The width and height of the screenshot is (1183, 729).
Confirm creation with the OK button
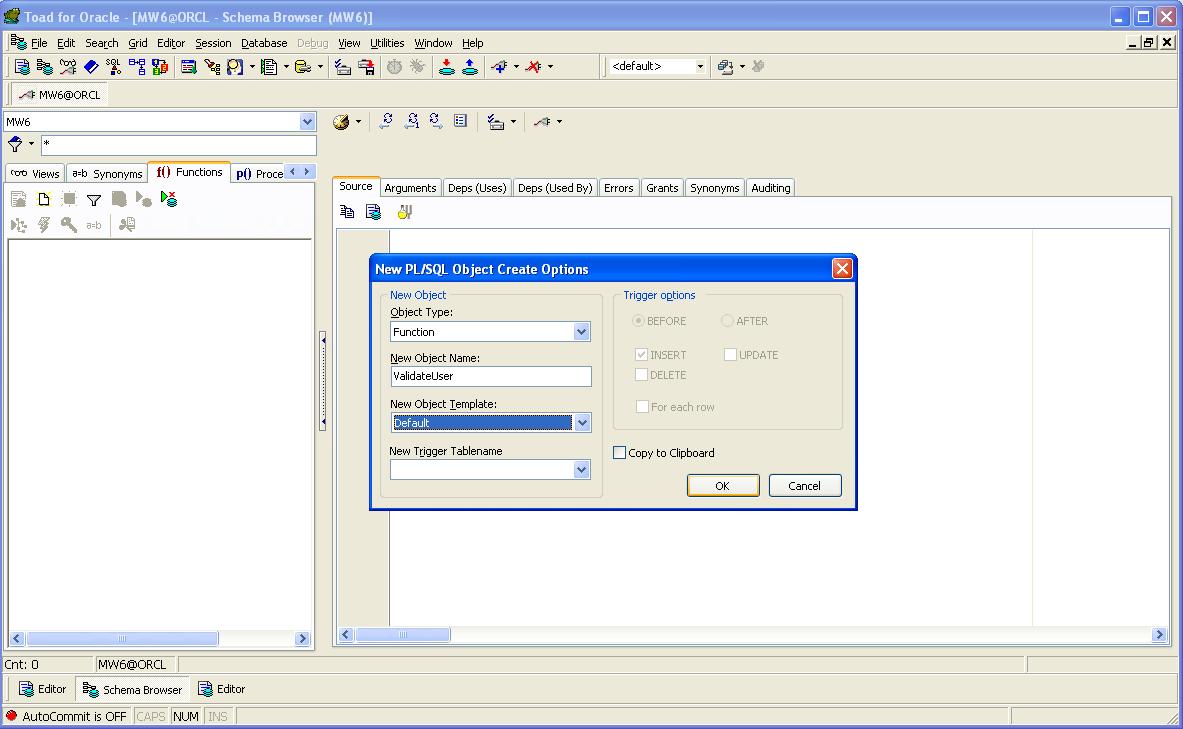722,485
